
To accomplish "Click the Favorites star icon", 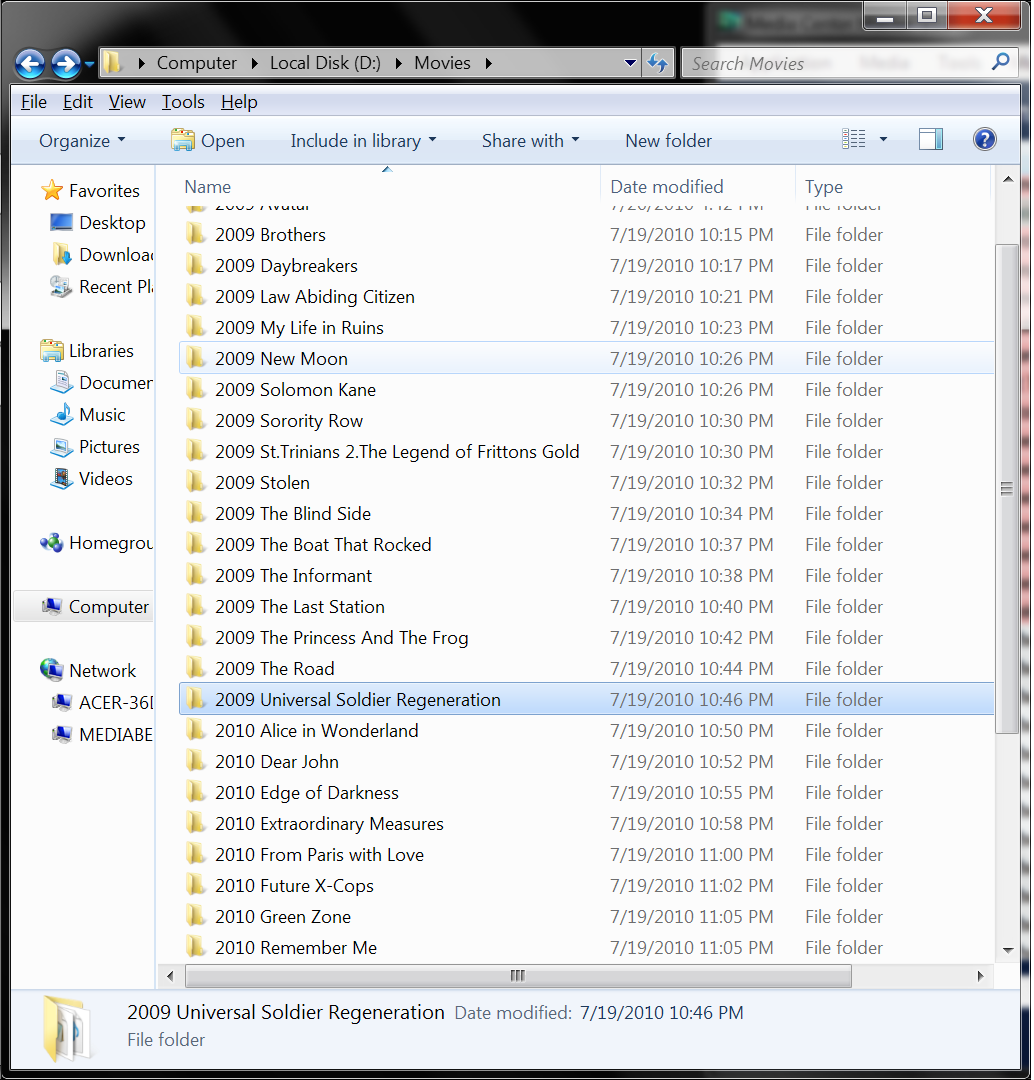I will [x=52, y=190].
